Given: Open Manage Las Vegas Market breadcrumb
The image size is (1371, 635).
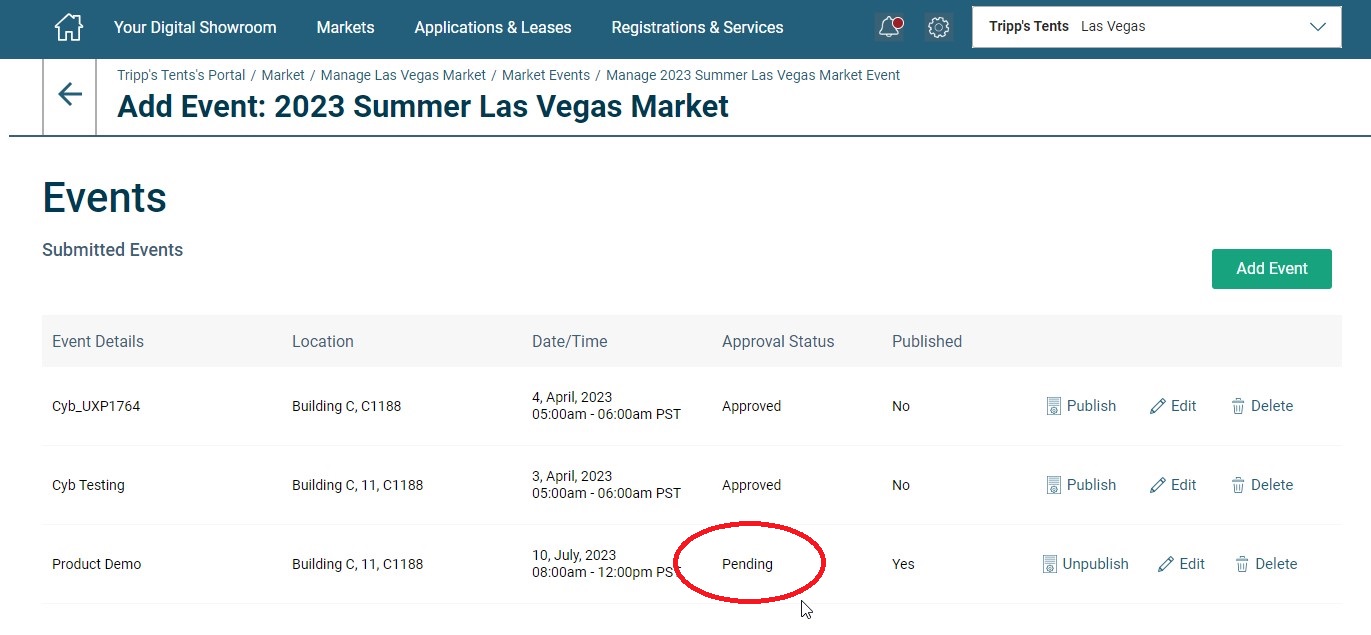Looking at the screenshot, I should (403, 75).
